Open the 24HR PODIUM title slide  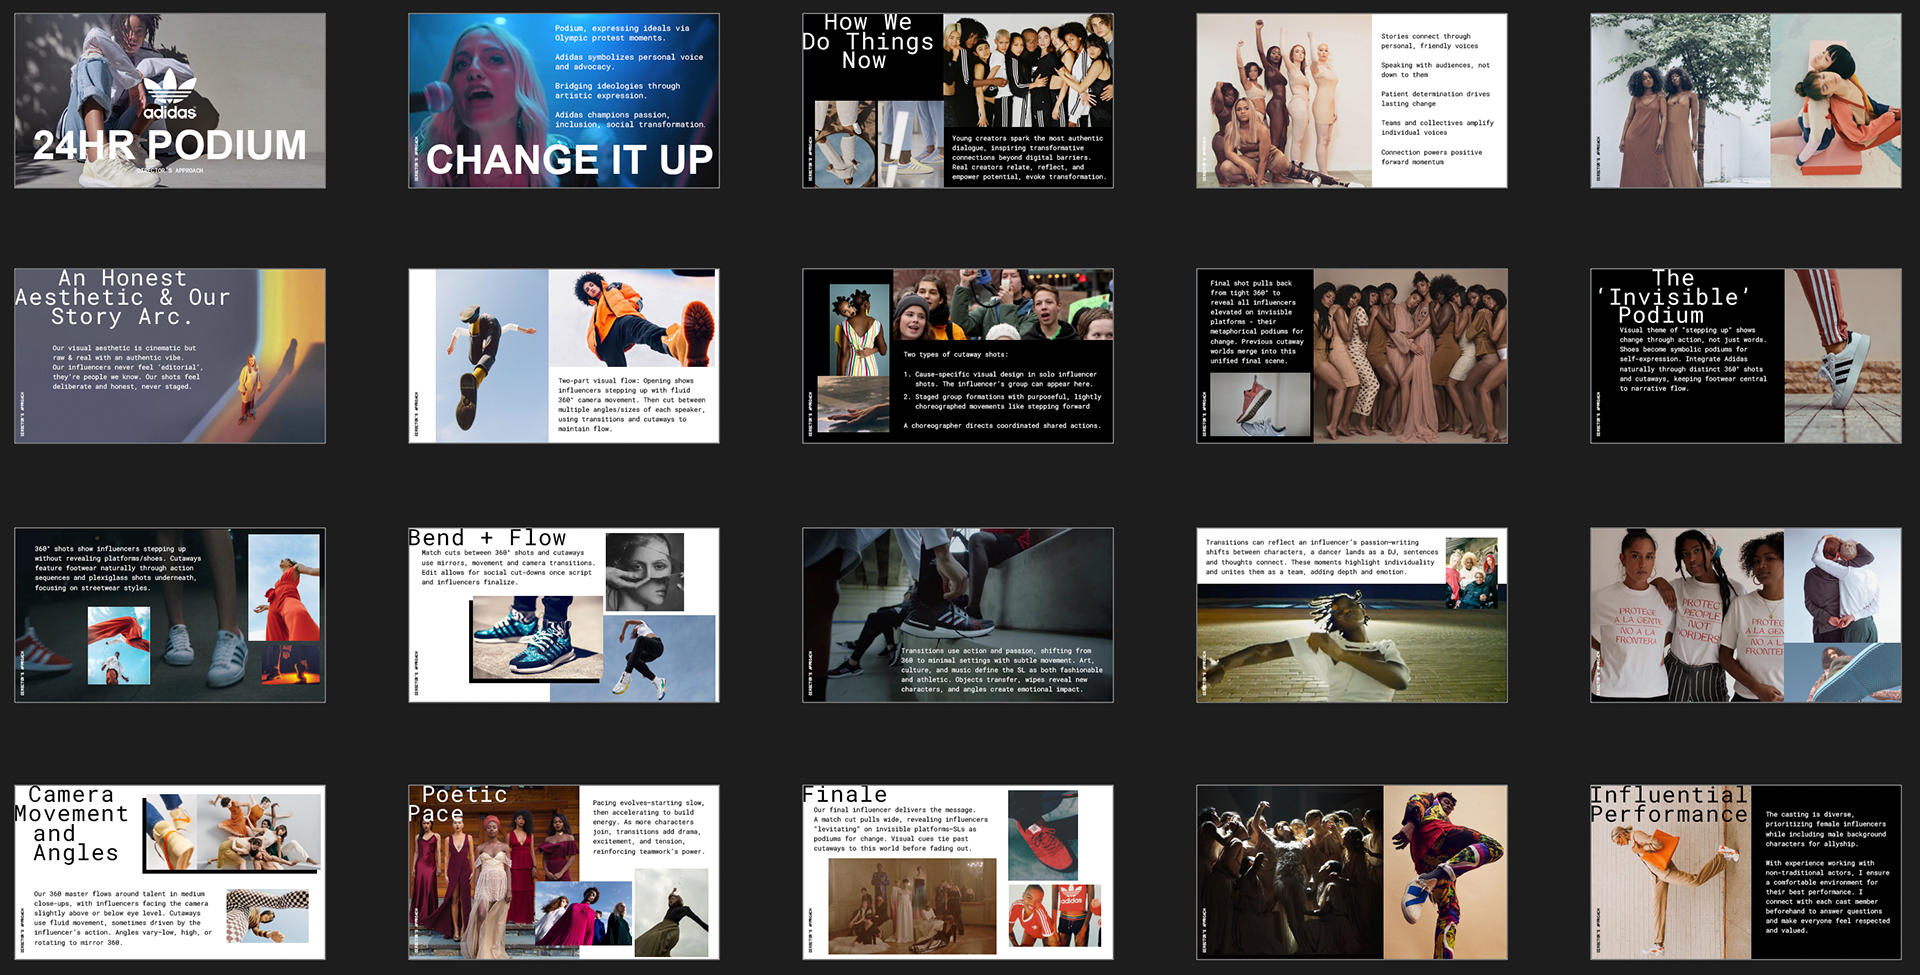click(x=170, y=100)
